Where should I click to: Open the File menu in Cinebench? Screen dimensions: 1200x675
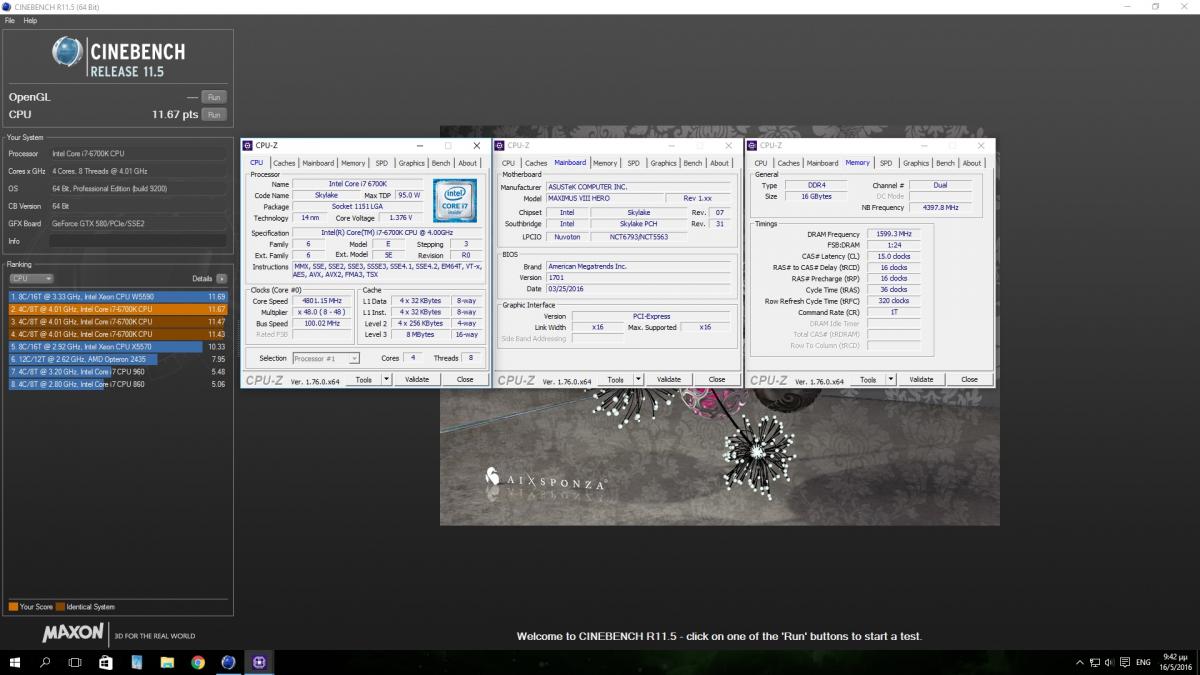pyautogui.click(x=9, y=20)
